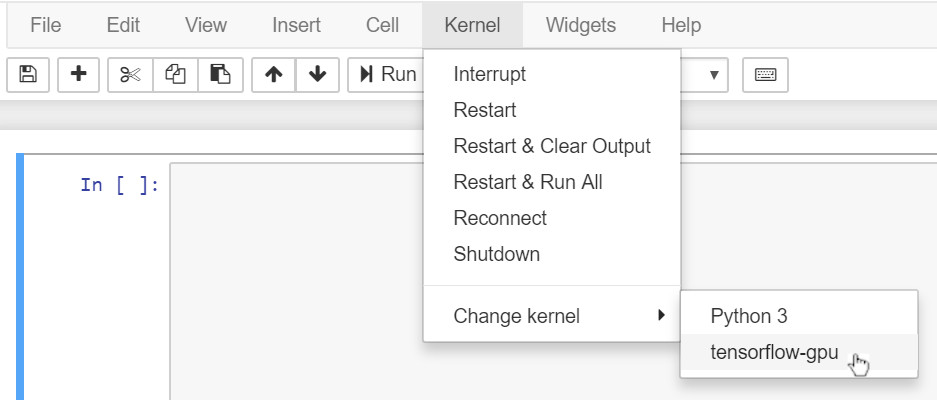Select Restart & Clear Output
This screenshot has height=400, width=937.
[x=552, y=146]
